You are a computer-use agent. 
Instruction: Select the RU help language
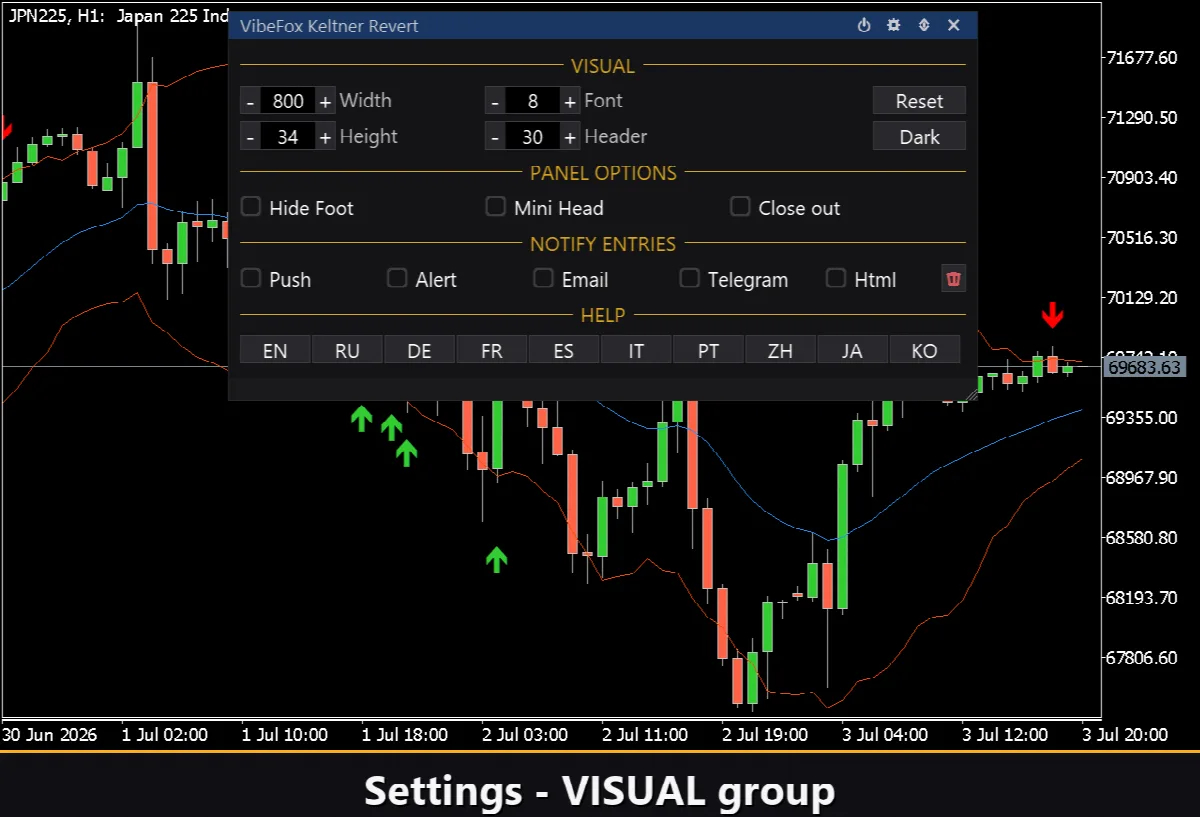(x=347, y=350)
